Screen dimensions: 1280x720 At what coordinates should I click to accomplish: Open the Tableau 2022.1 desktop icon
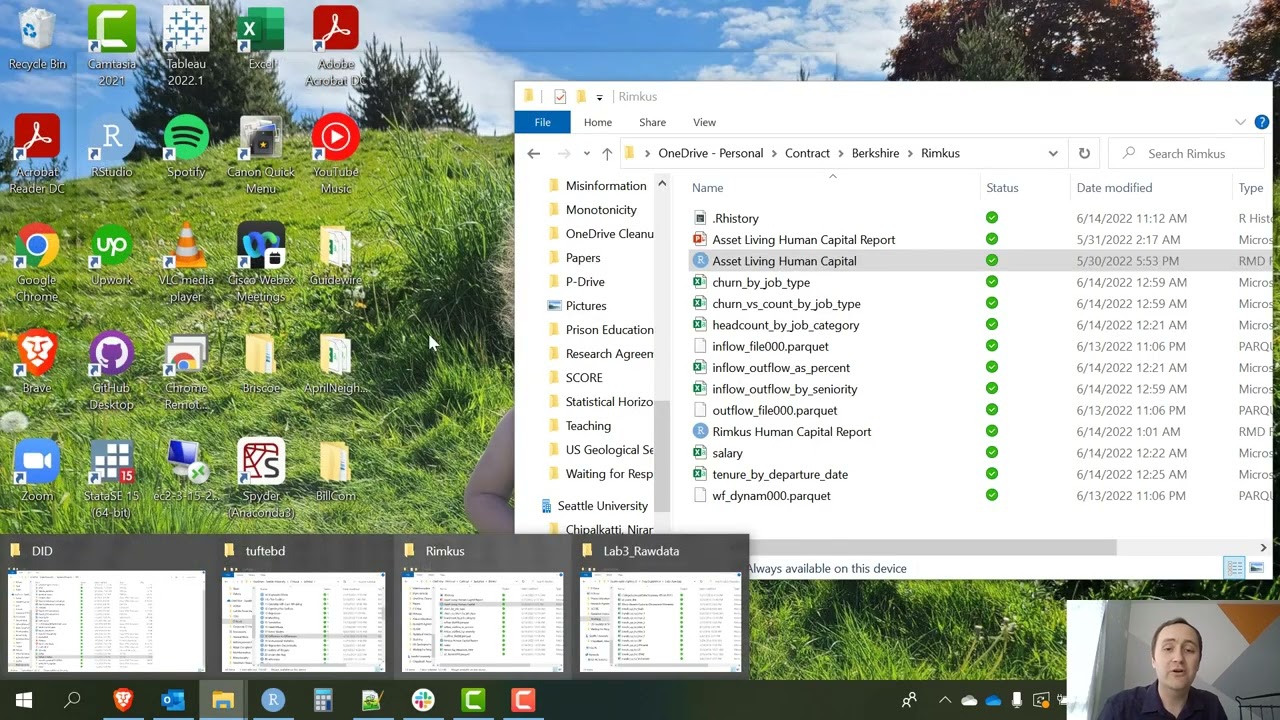pos(186,46)
